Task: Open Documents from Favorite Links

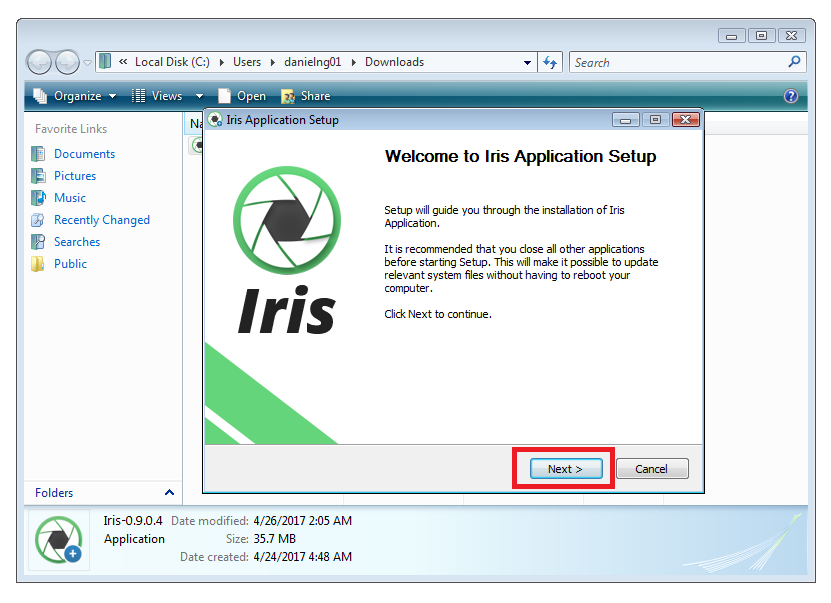Action: tap(84, 154)
